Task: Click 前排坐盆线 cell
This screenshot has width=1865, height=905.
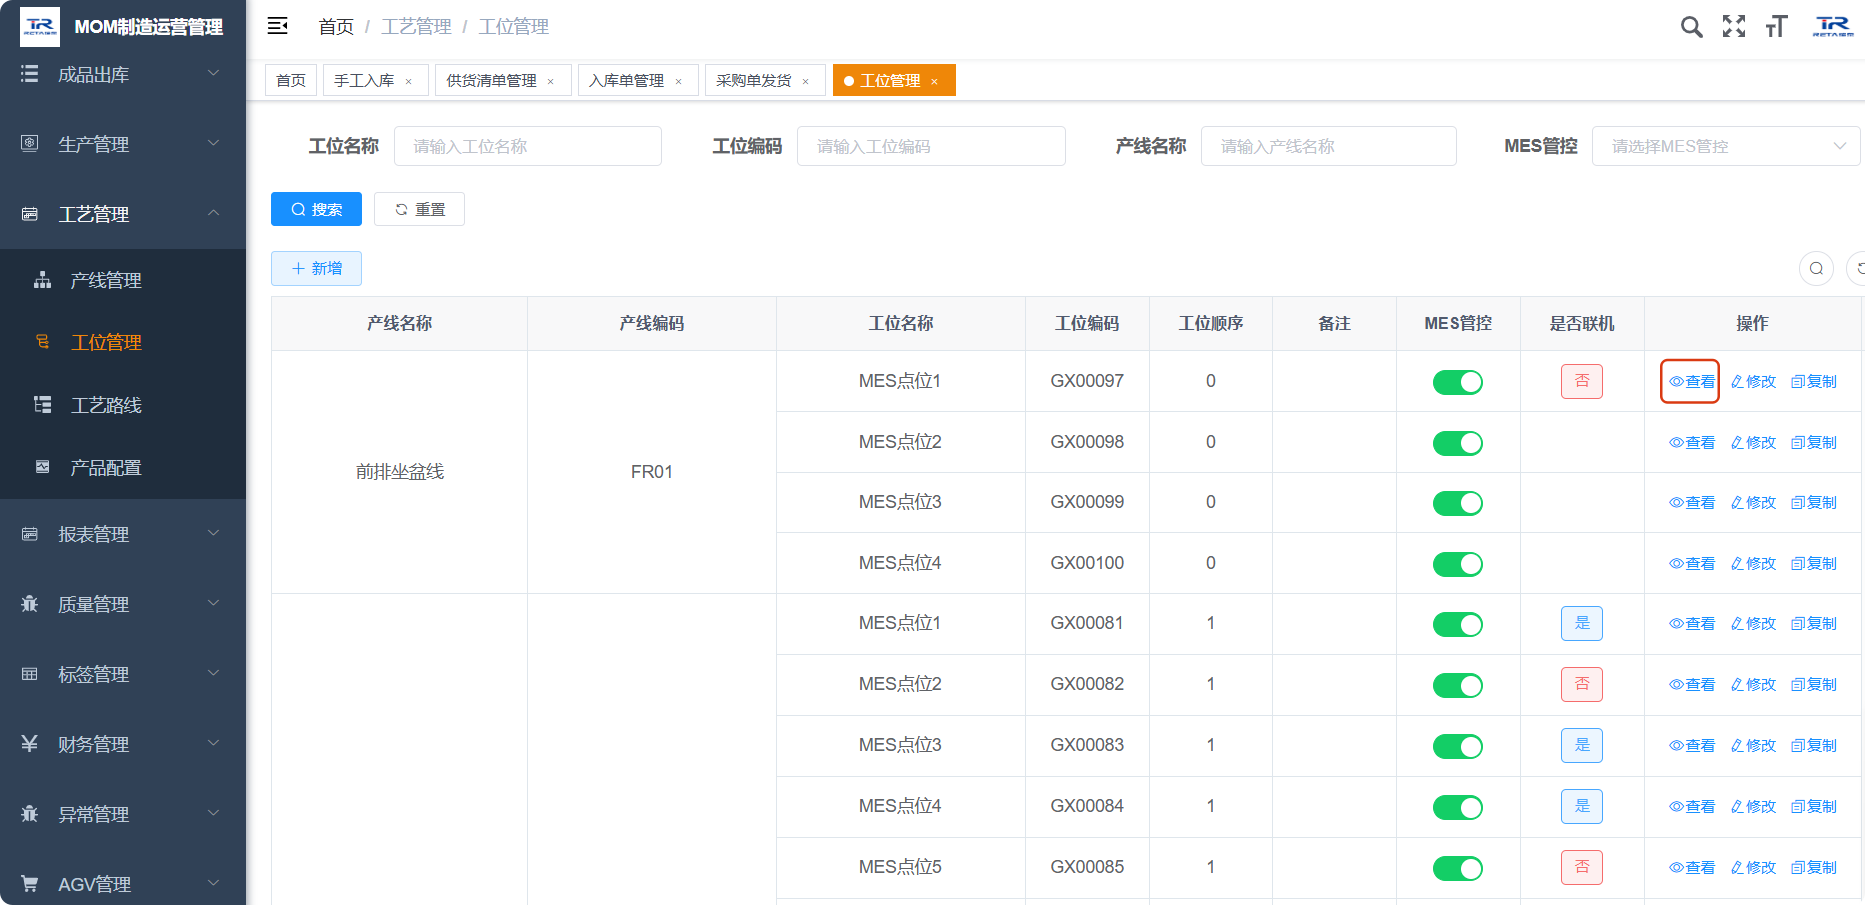Action: [400, 472]
